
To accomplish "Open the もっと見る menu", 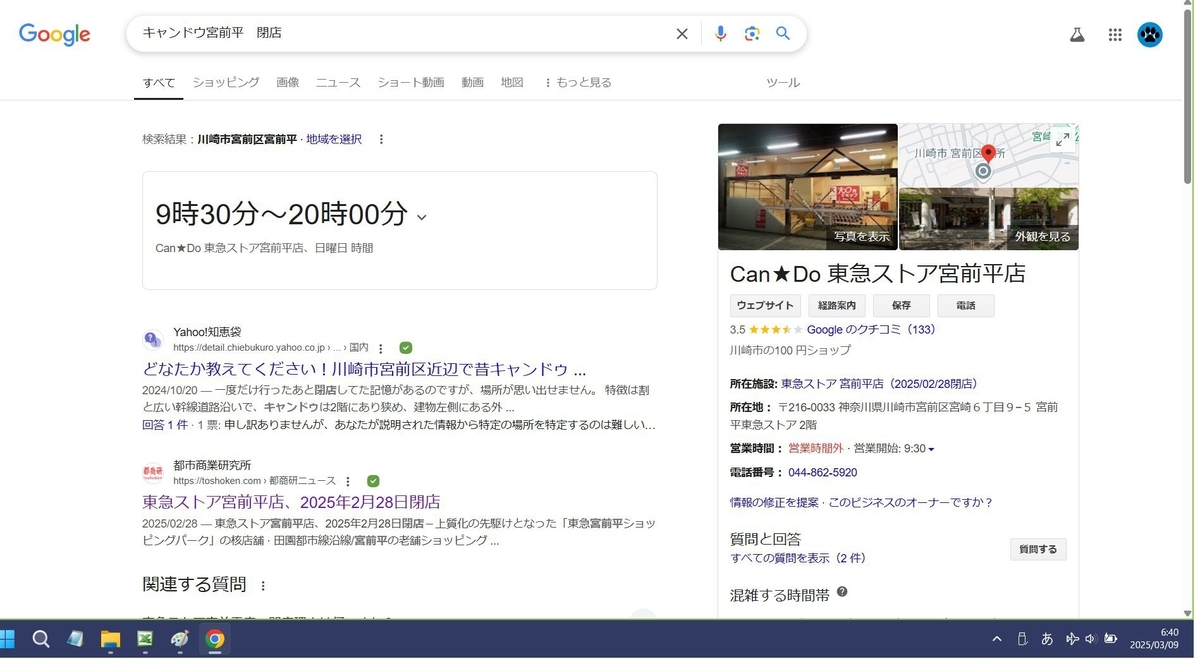I will 577,83.
